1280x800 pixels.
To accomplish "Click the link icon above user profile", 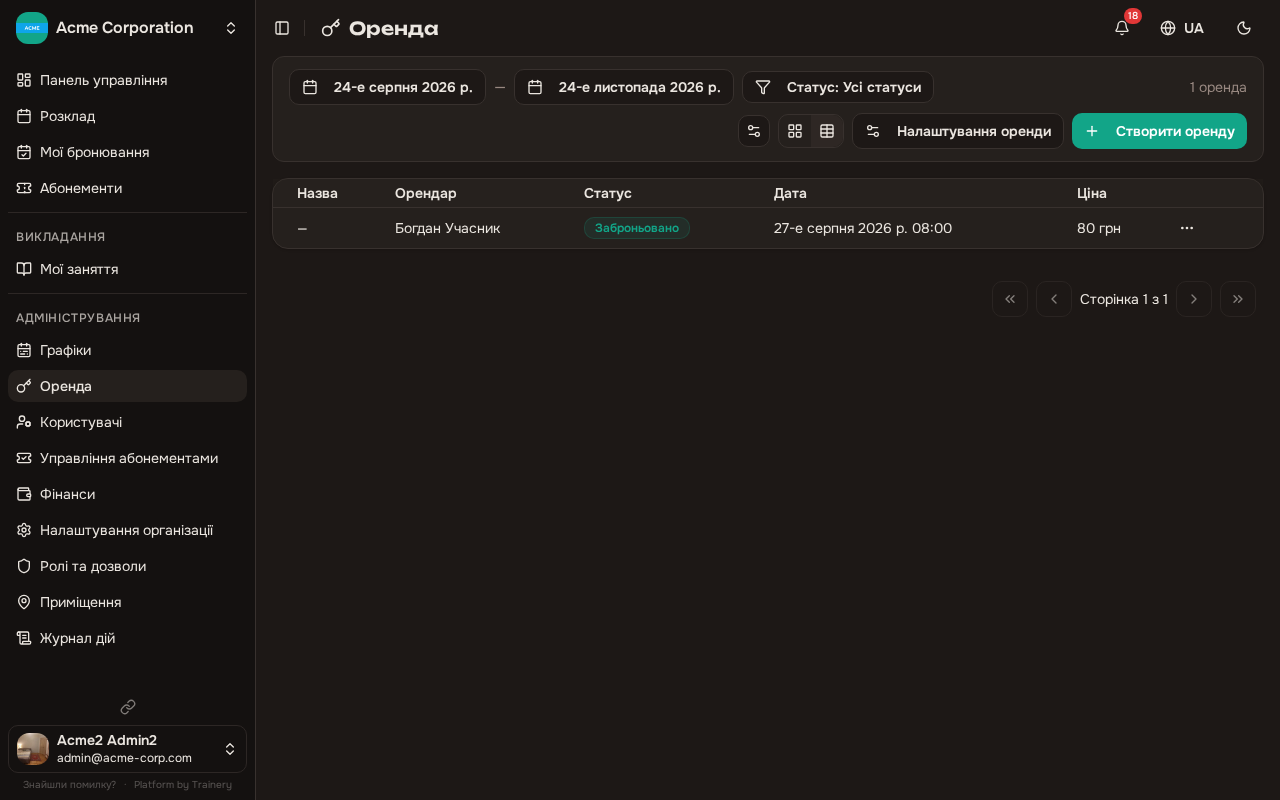I will click(x=128, y=707).
